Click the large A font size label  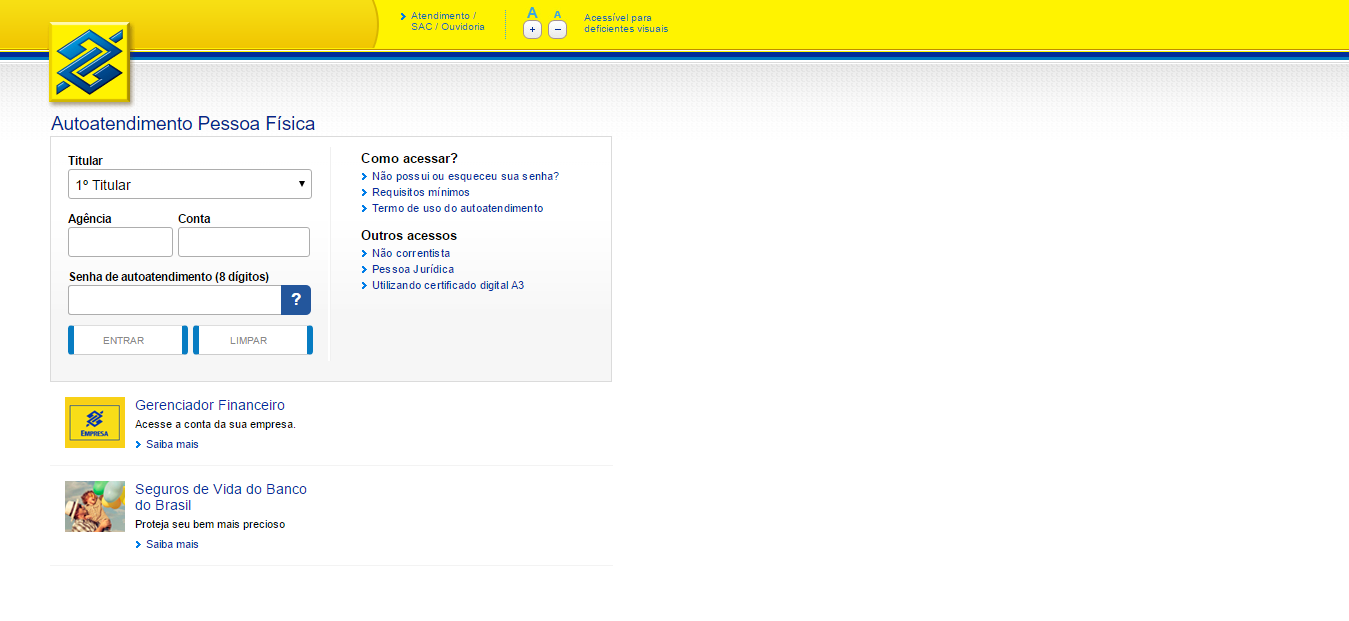click(x=532, y=12)
